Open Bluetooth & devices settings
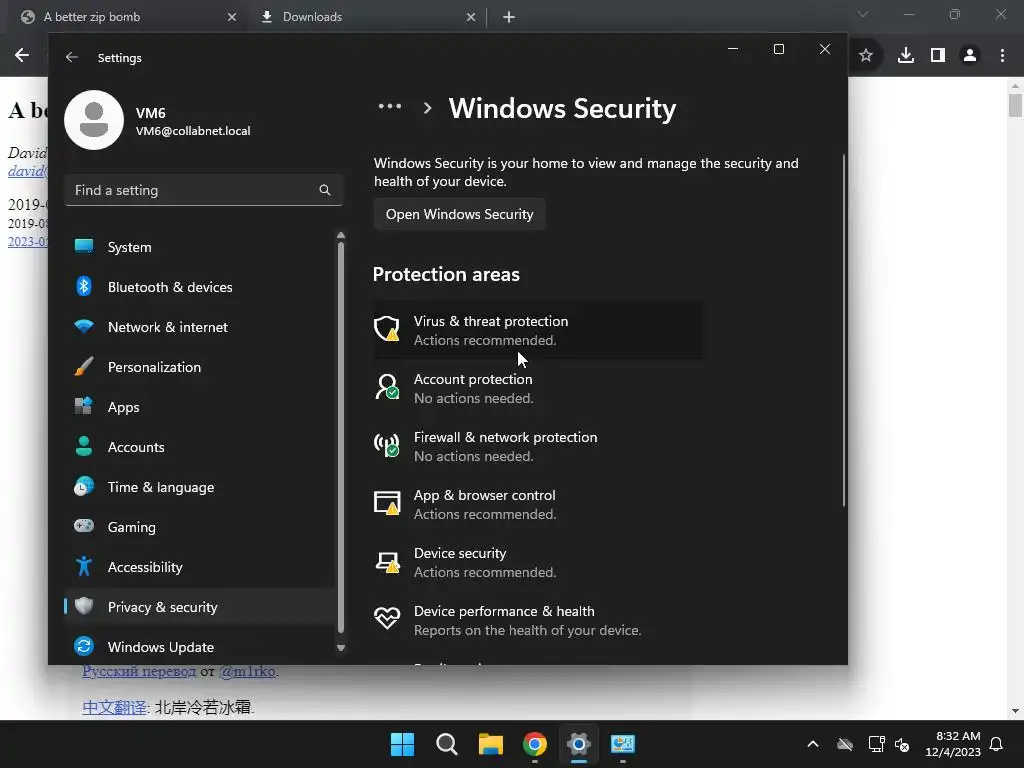 [199, 287]
